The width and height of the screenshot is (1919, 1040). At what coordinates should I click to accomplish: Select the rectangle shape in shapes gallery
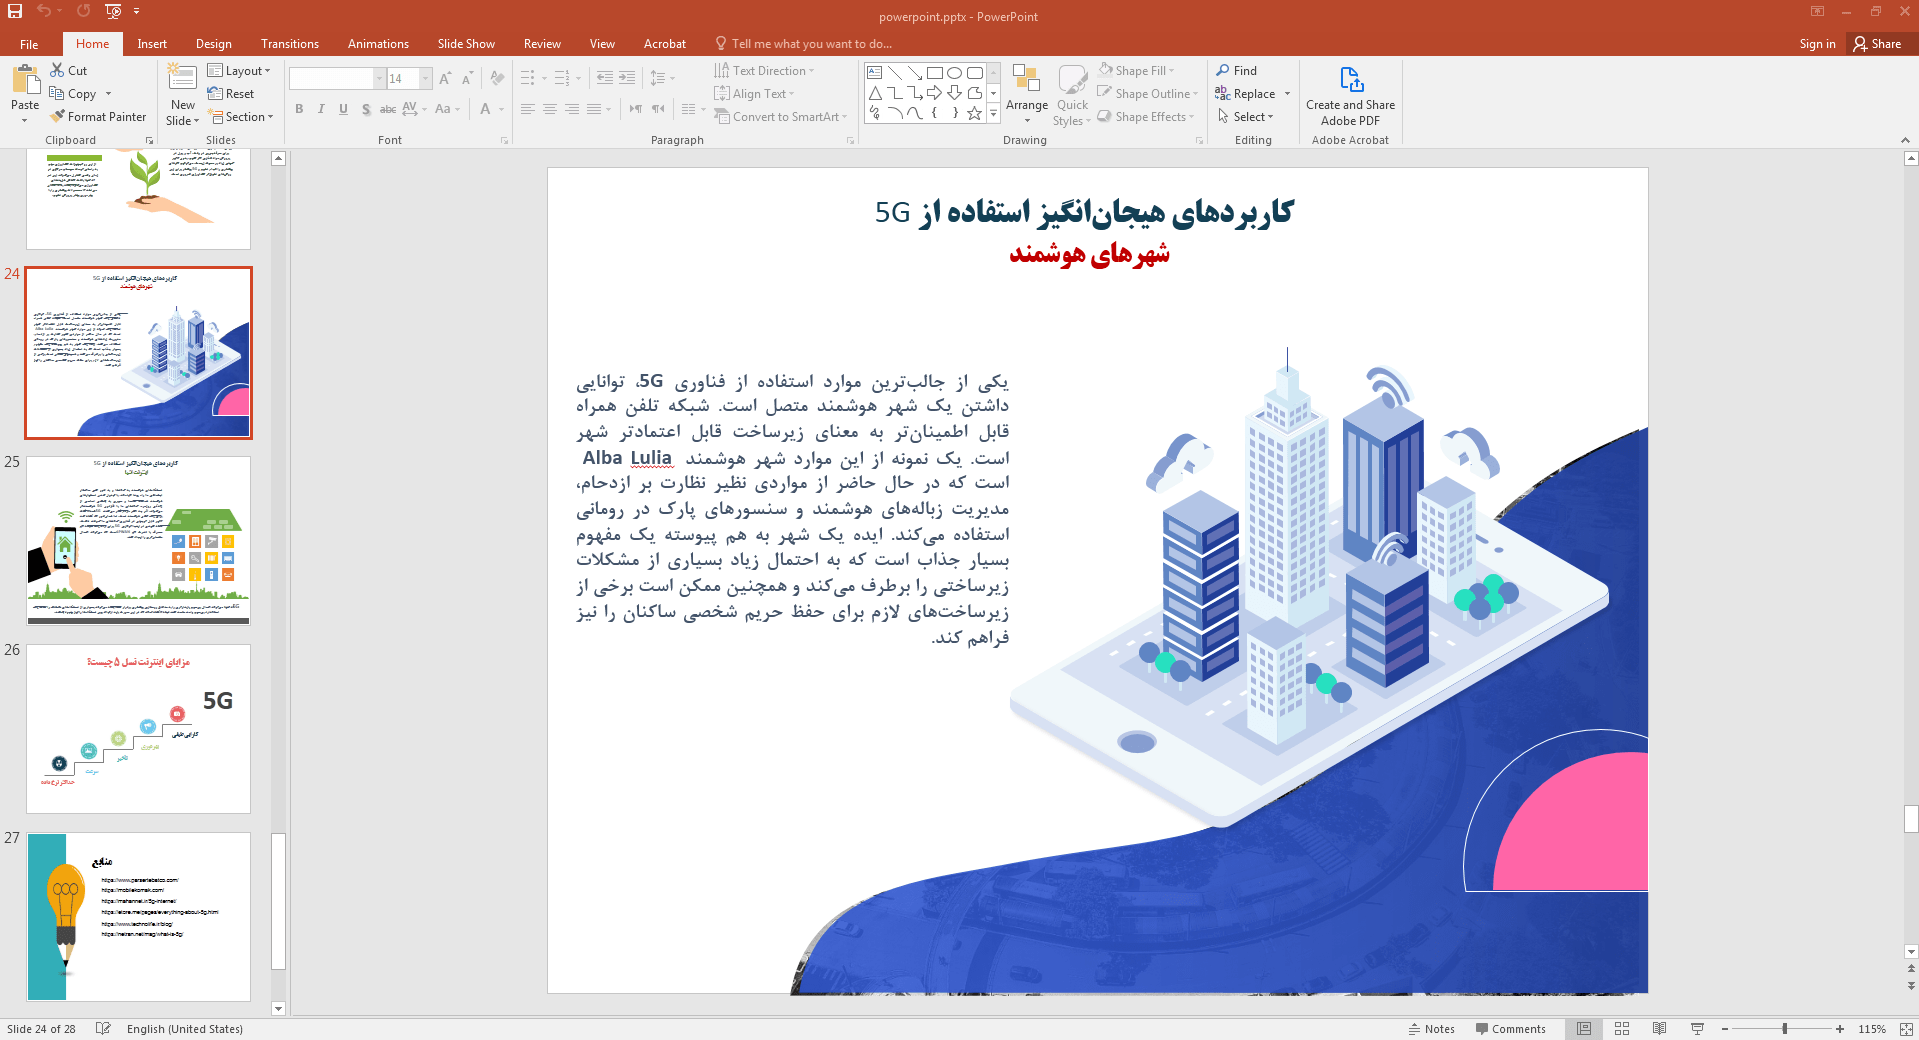[x=934, y=73]
